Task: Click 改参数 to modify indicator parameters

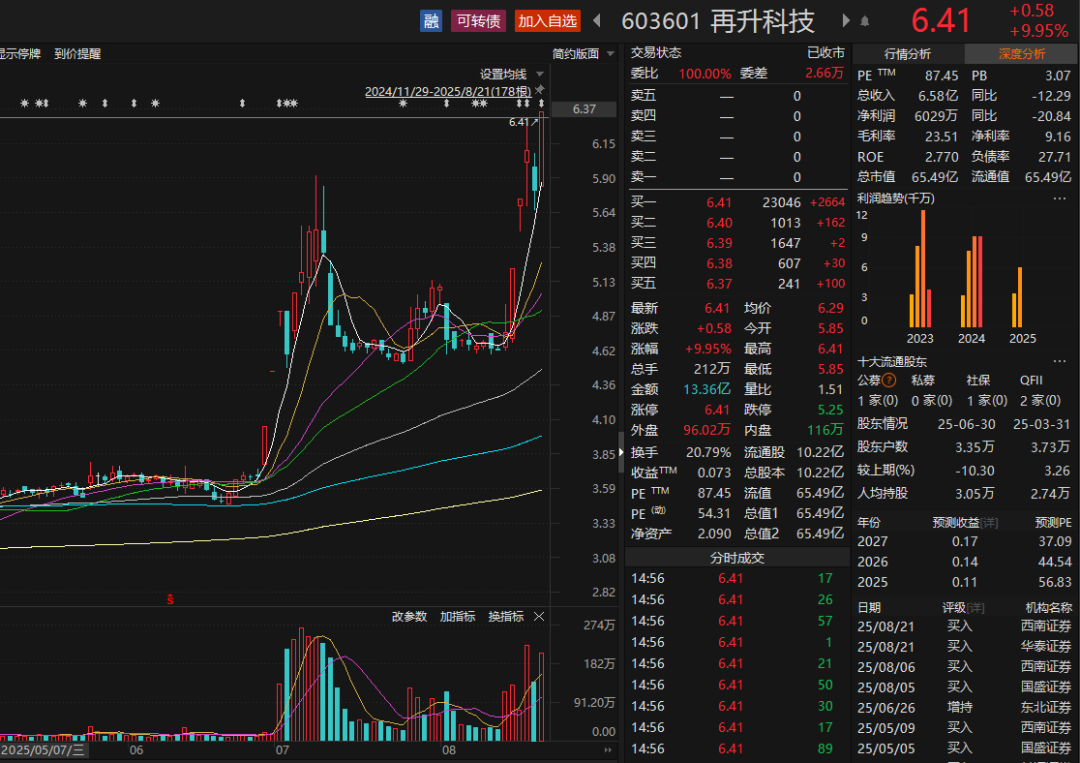Action: pos(409,616)
